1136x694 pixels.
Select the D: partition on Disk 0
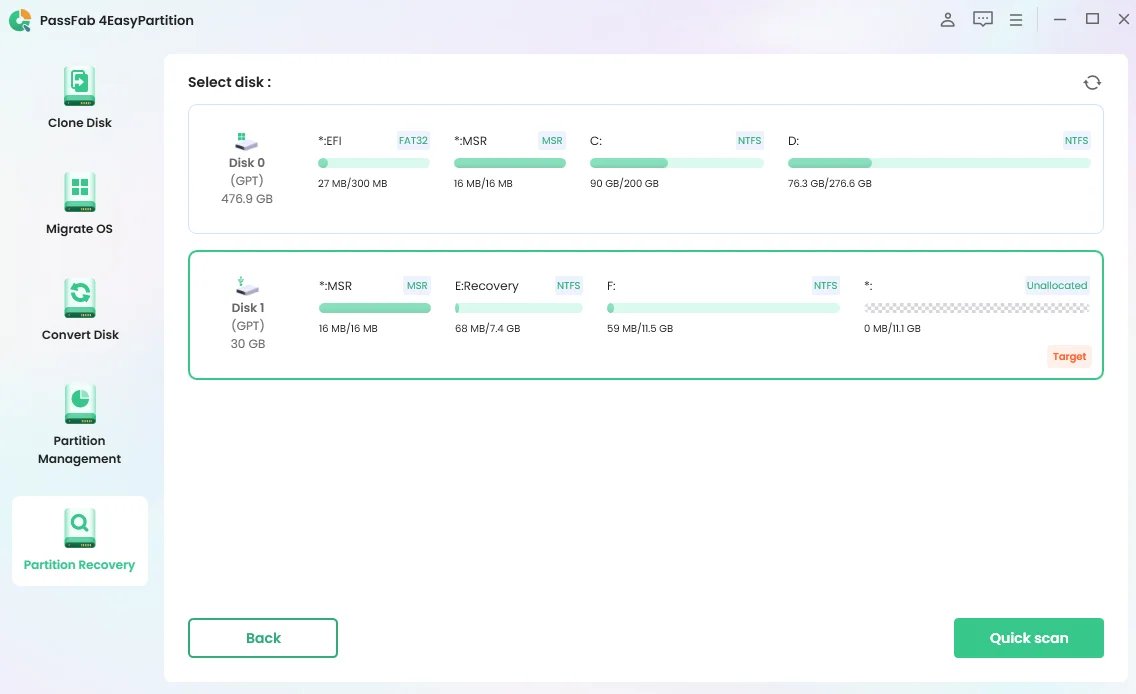[938, 162]
